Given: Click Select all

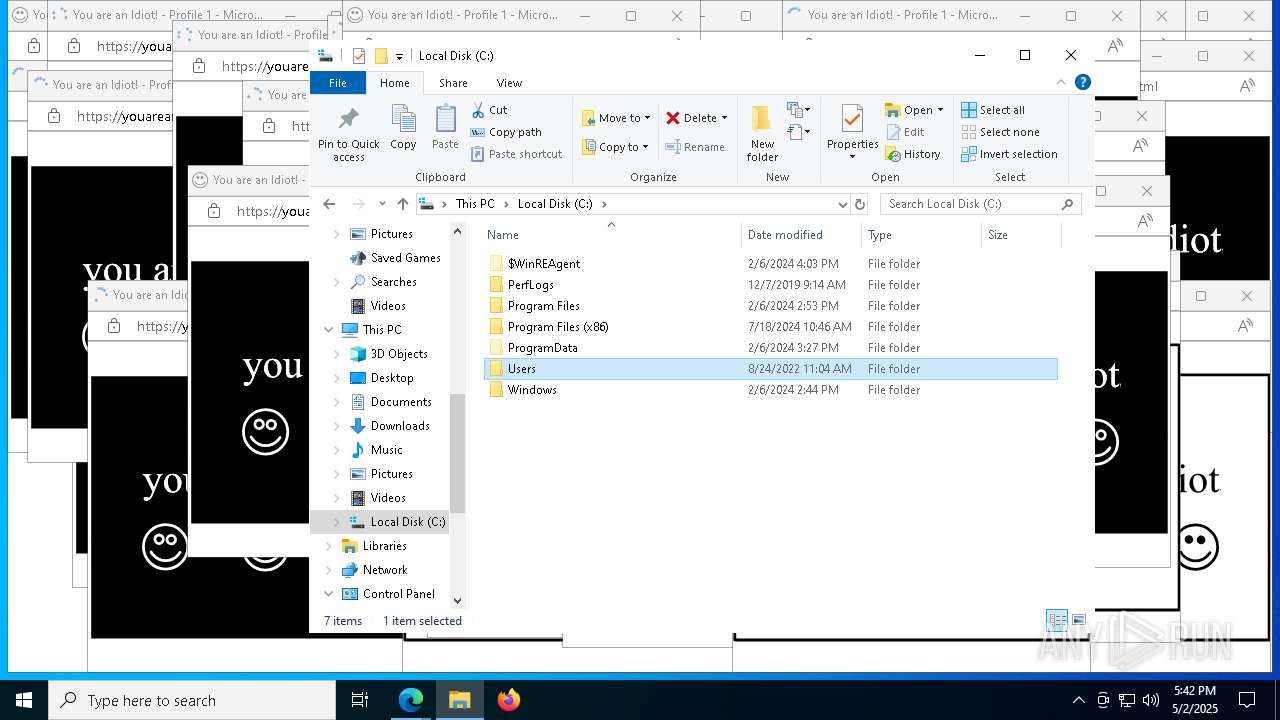Looking at the screenshot, I should click(x=993, y=110).
